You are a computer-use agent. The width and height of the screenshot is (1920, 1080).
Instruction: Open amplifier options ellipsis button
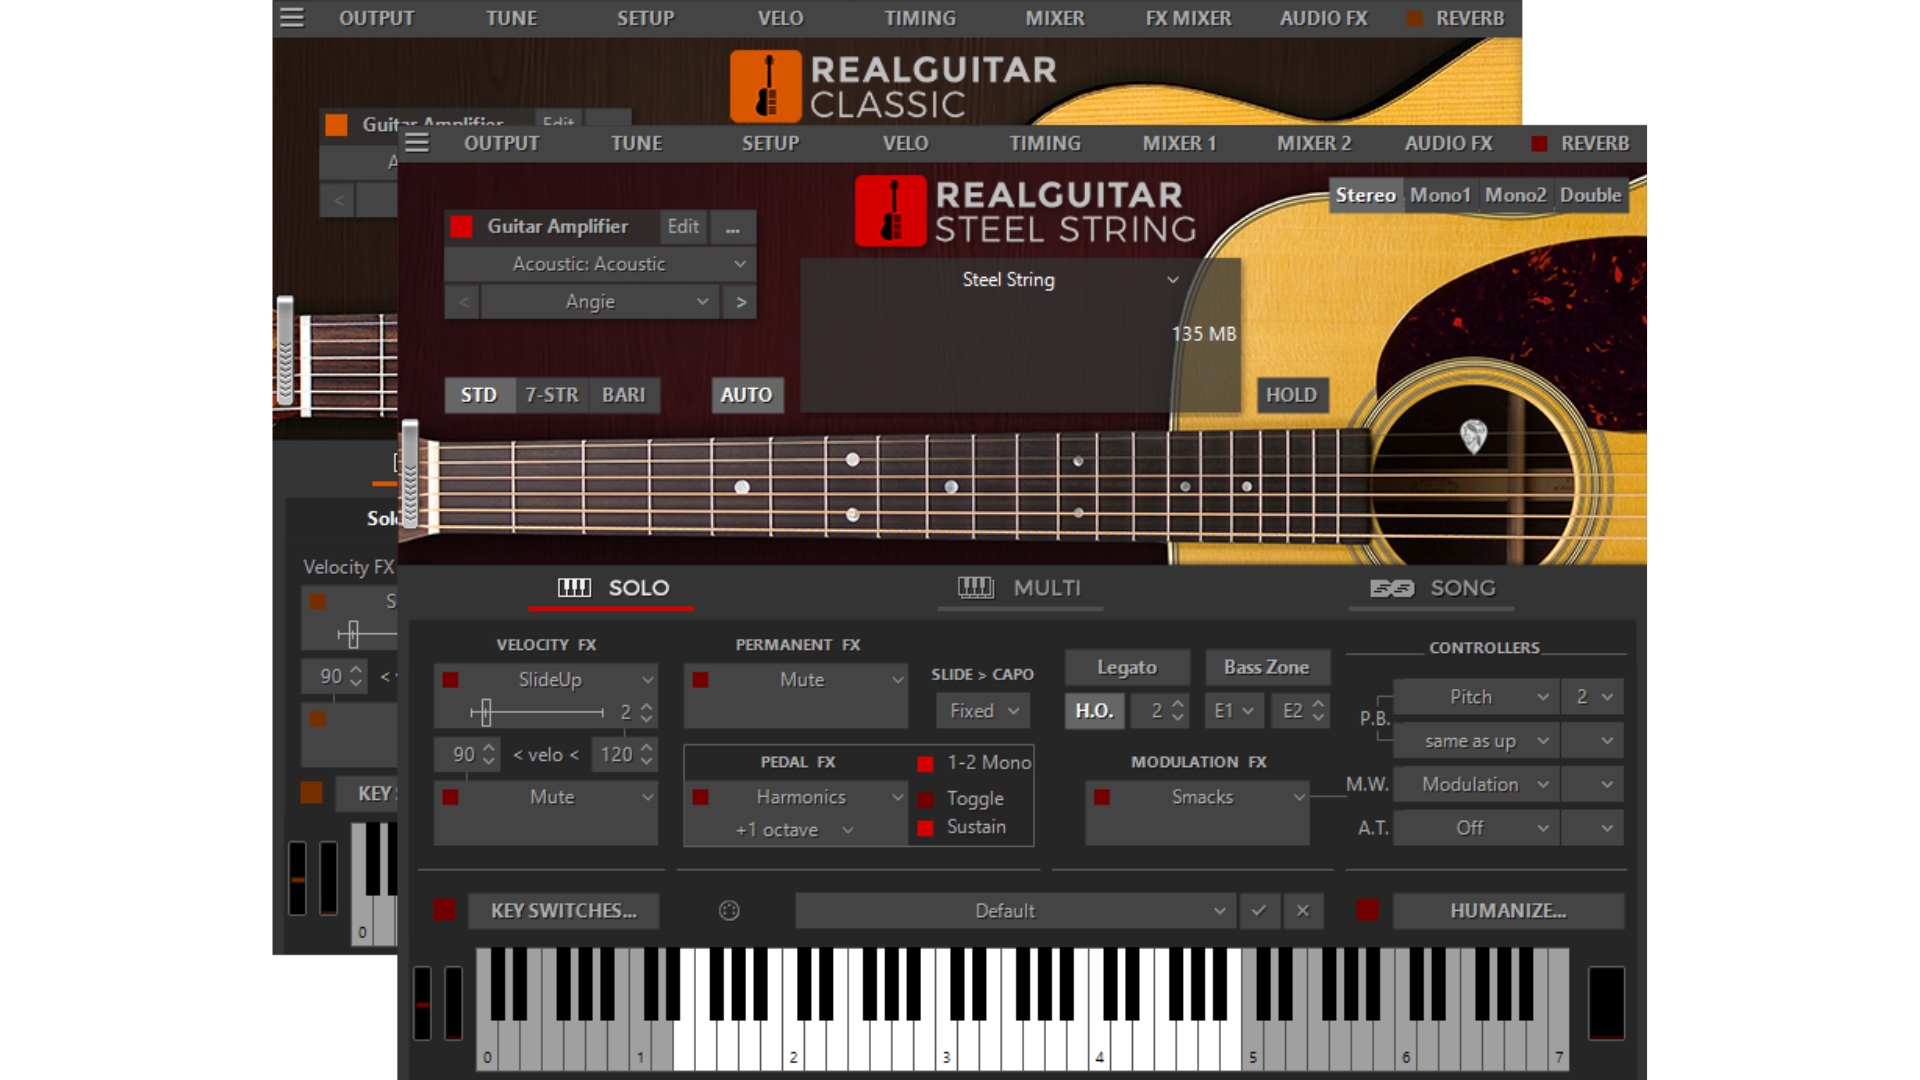pyautogui.click(x=733, y=227)
